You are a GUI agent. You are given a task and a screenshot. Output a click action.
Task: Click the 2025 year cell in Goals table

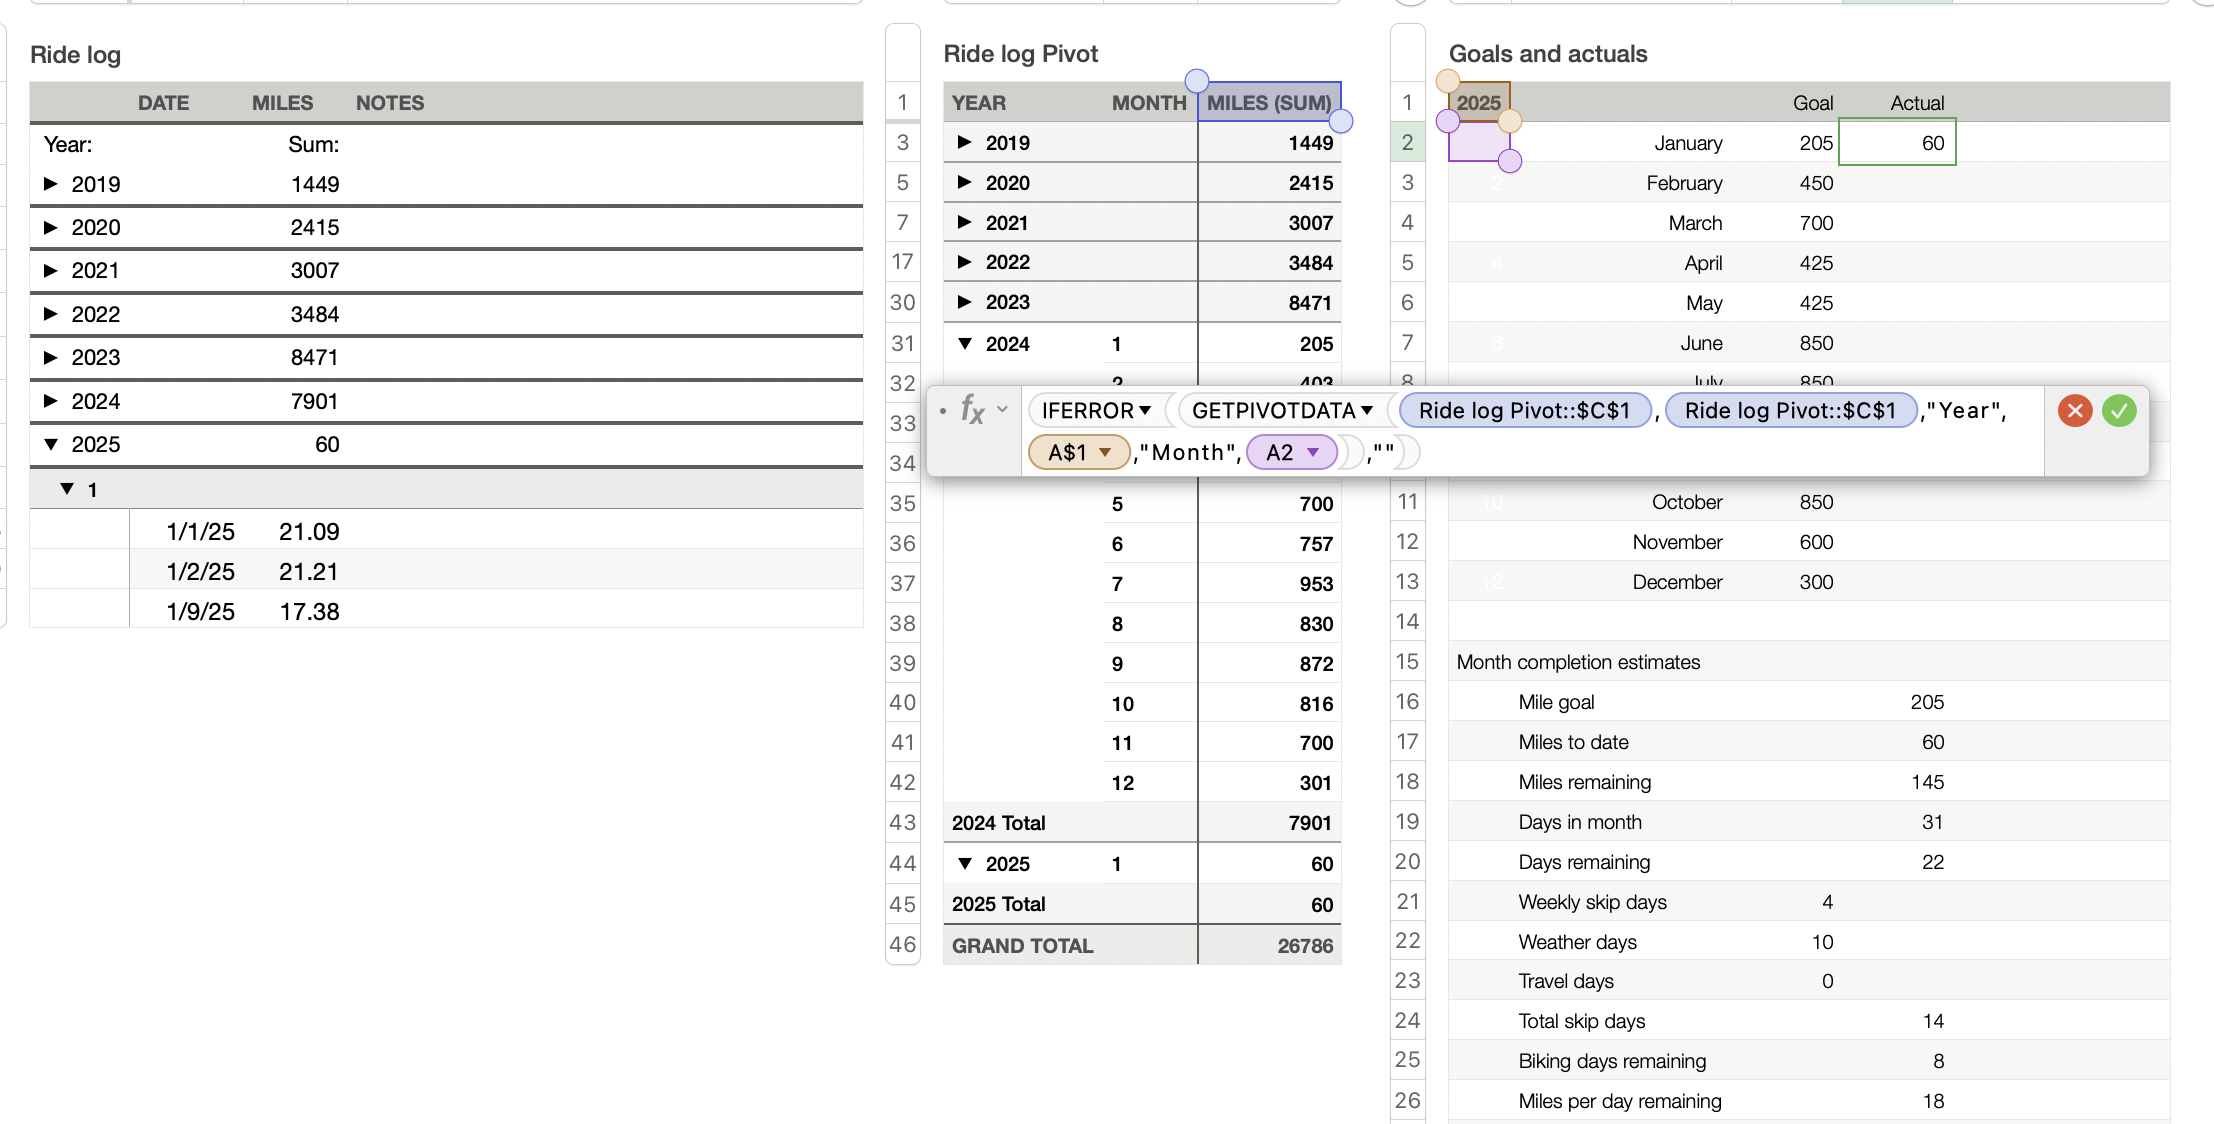[1478, 103]
